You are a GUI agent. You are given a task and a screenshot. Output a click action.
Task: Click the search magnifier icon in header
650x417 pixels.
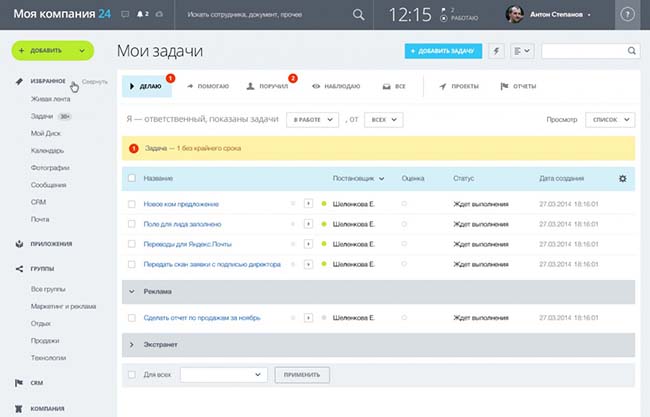[359, 15]
